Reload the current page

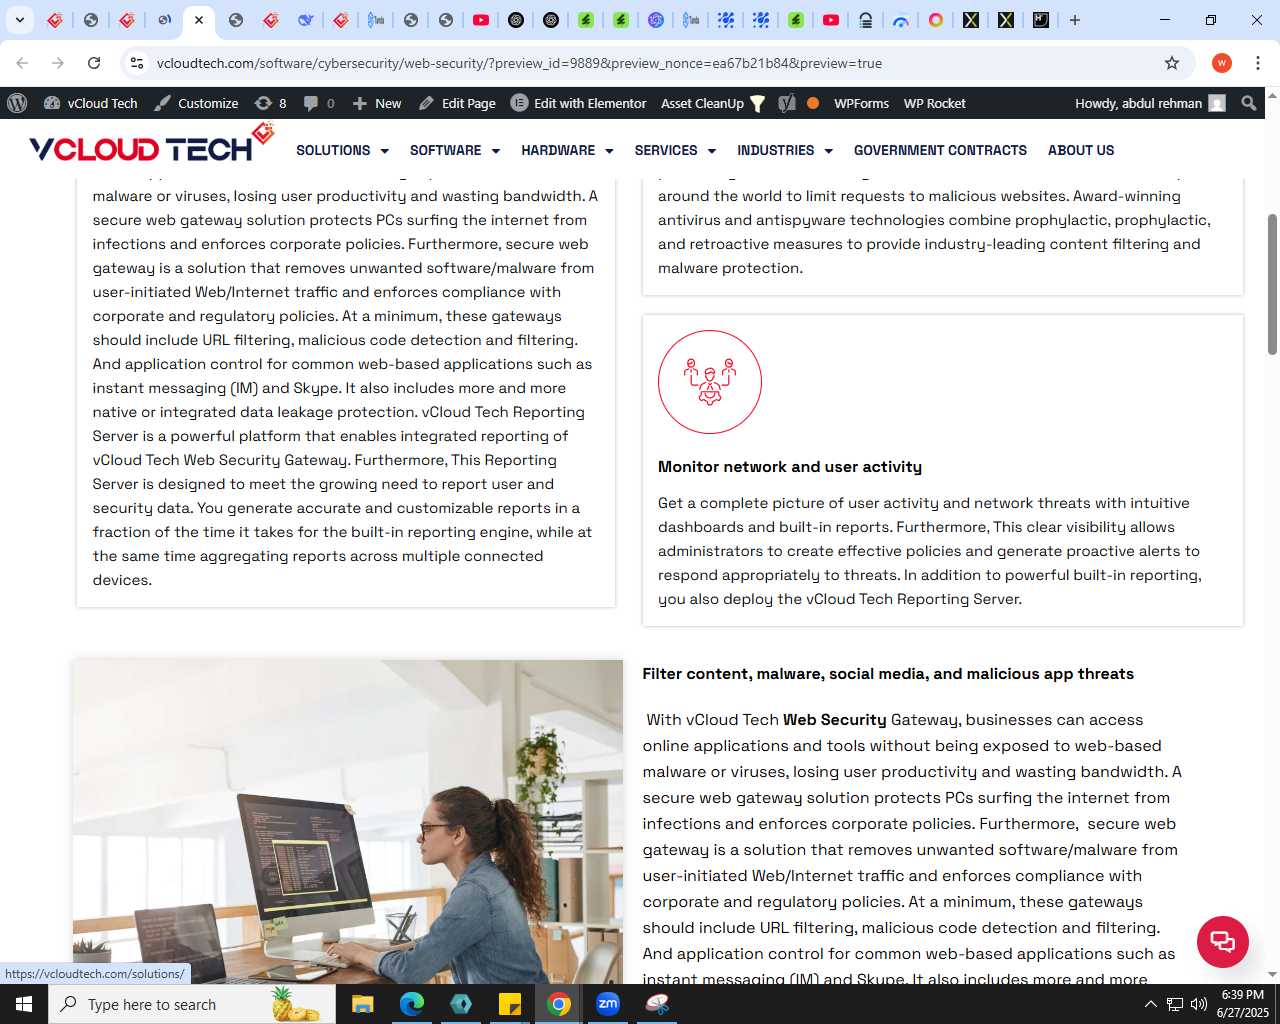pyautogui.click(x=94, y=63)
